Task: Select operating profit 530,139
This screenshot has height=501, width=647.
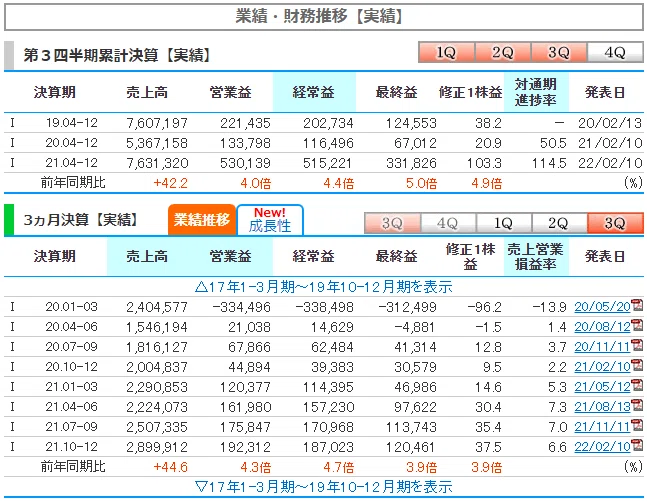Action: [245, 163]
